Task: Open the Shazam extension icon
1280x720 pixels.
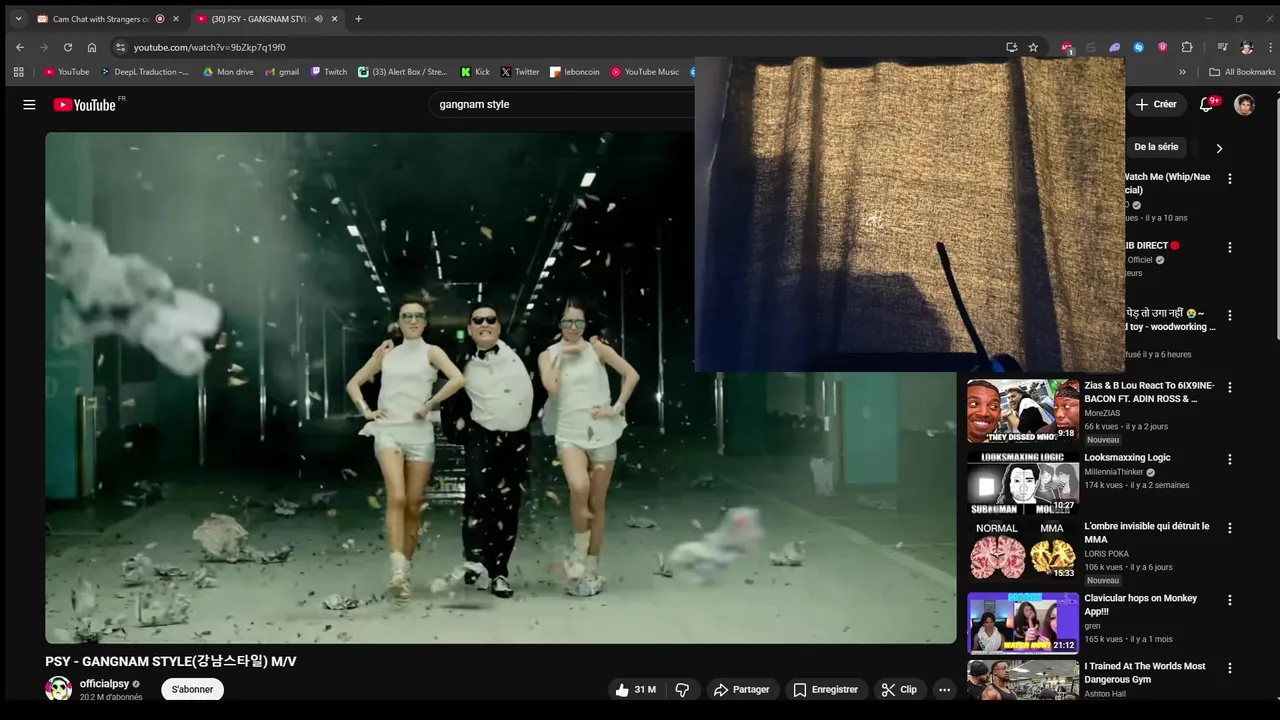Action: pos(1139,47)
